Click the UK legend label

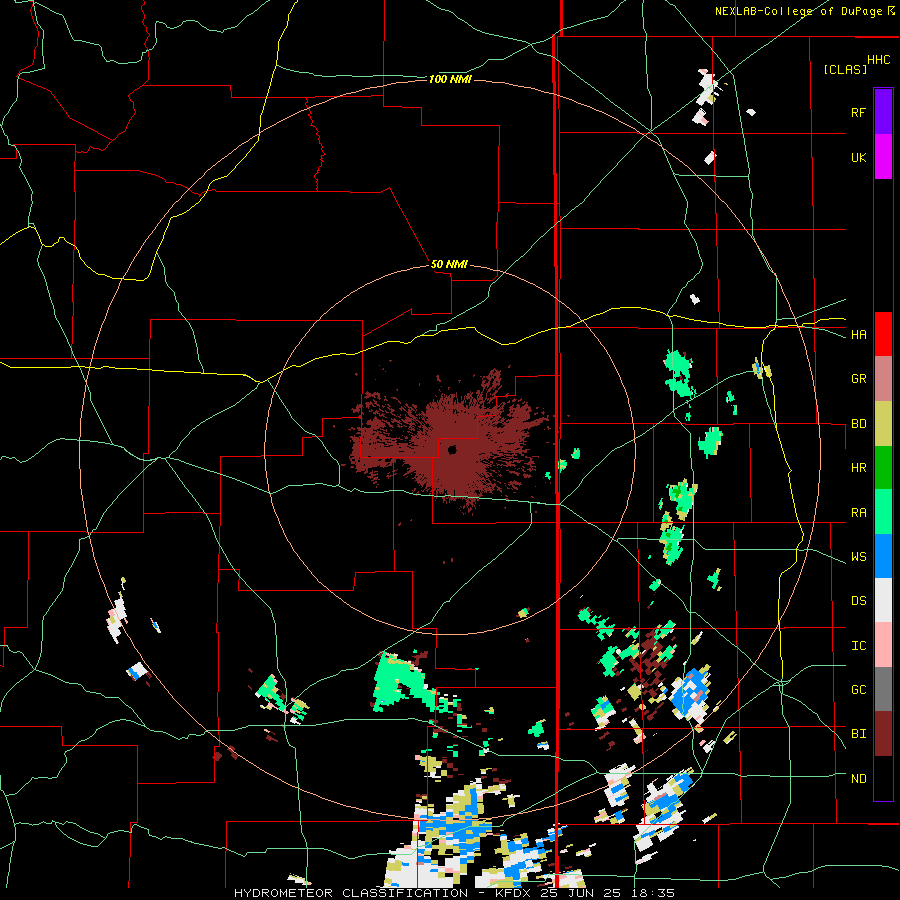tap(858, 157)
